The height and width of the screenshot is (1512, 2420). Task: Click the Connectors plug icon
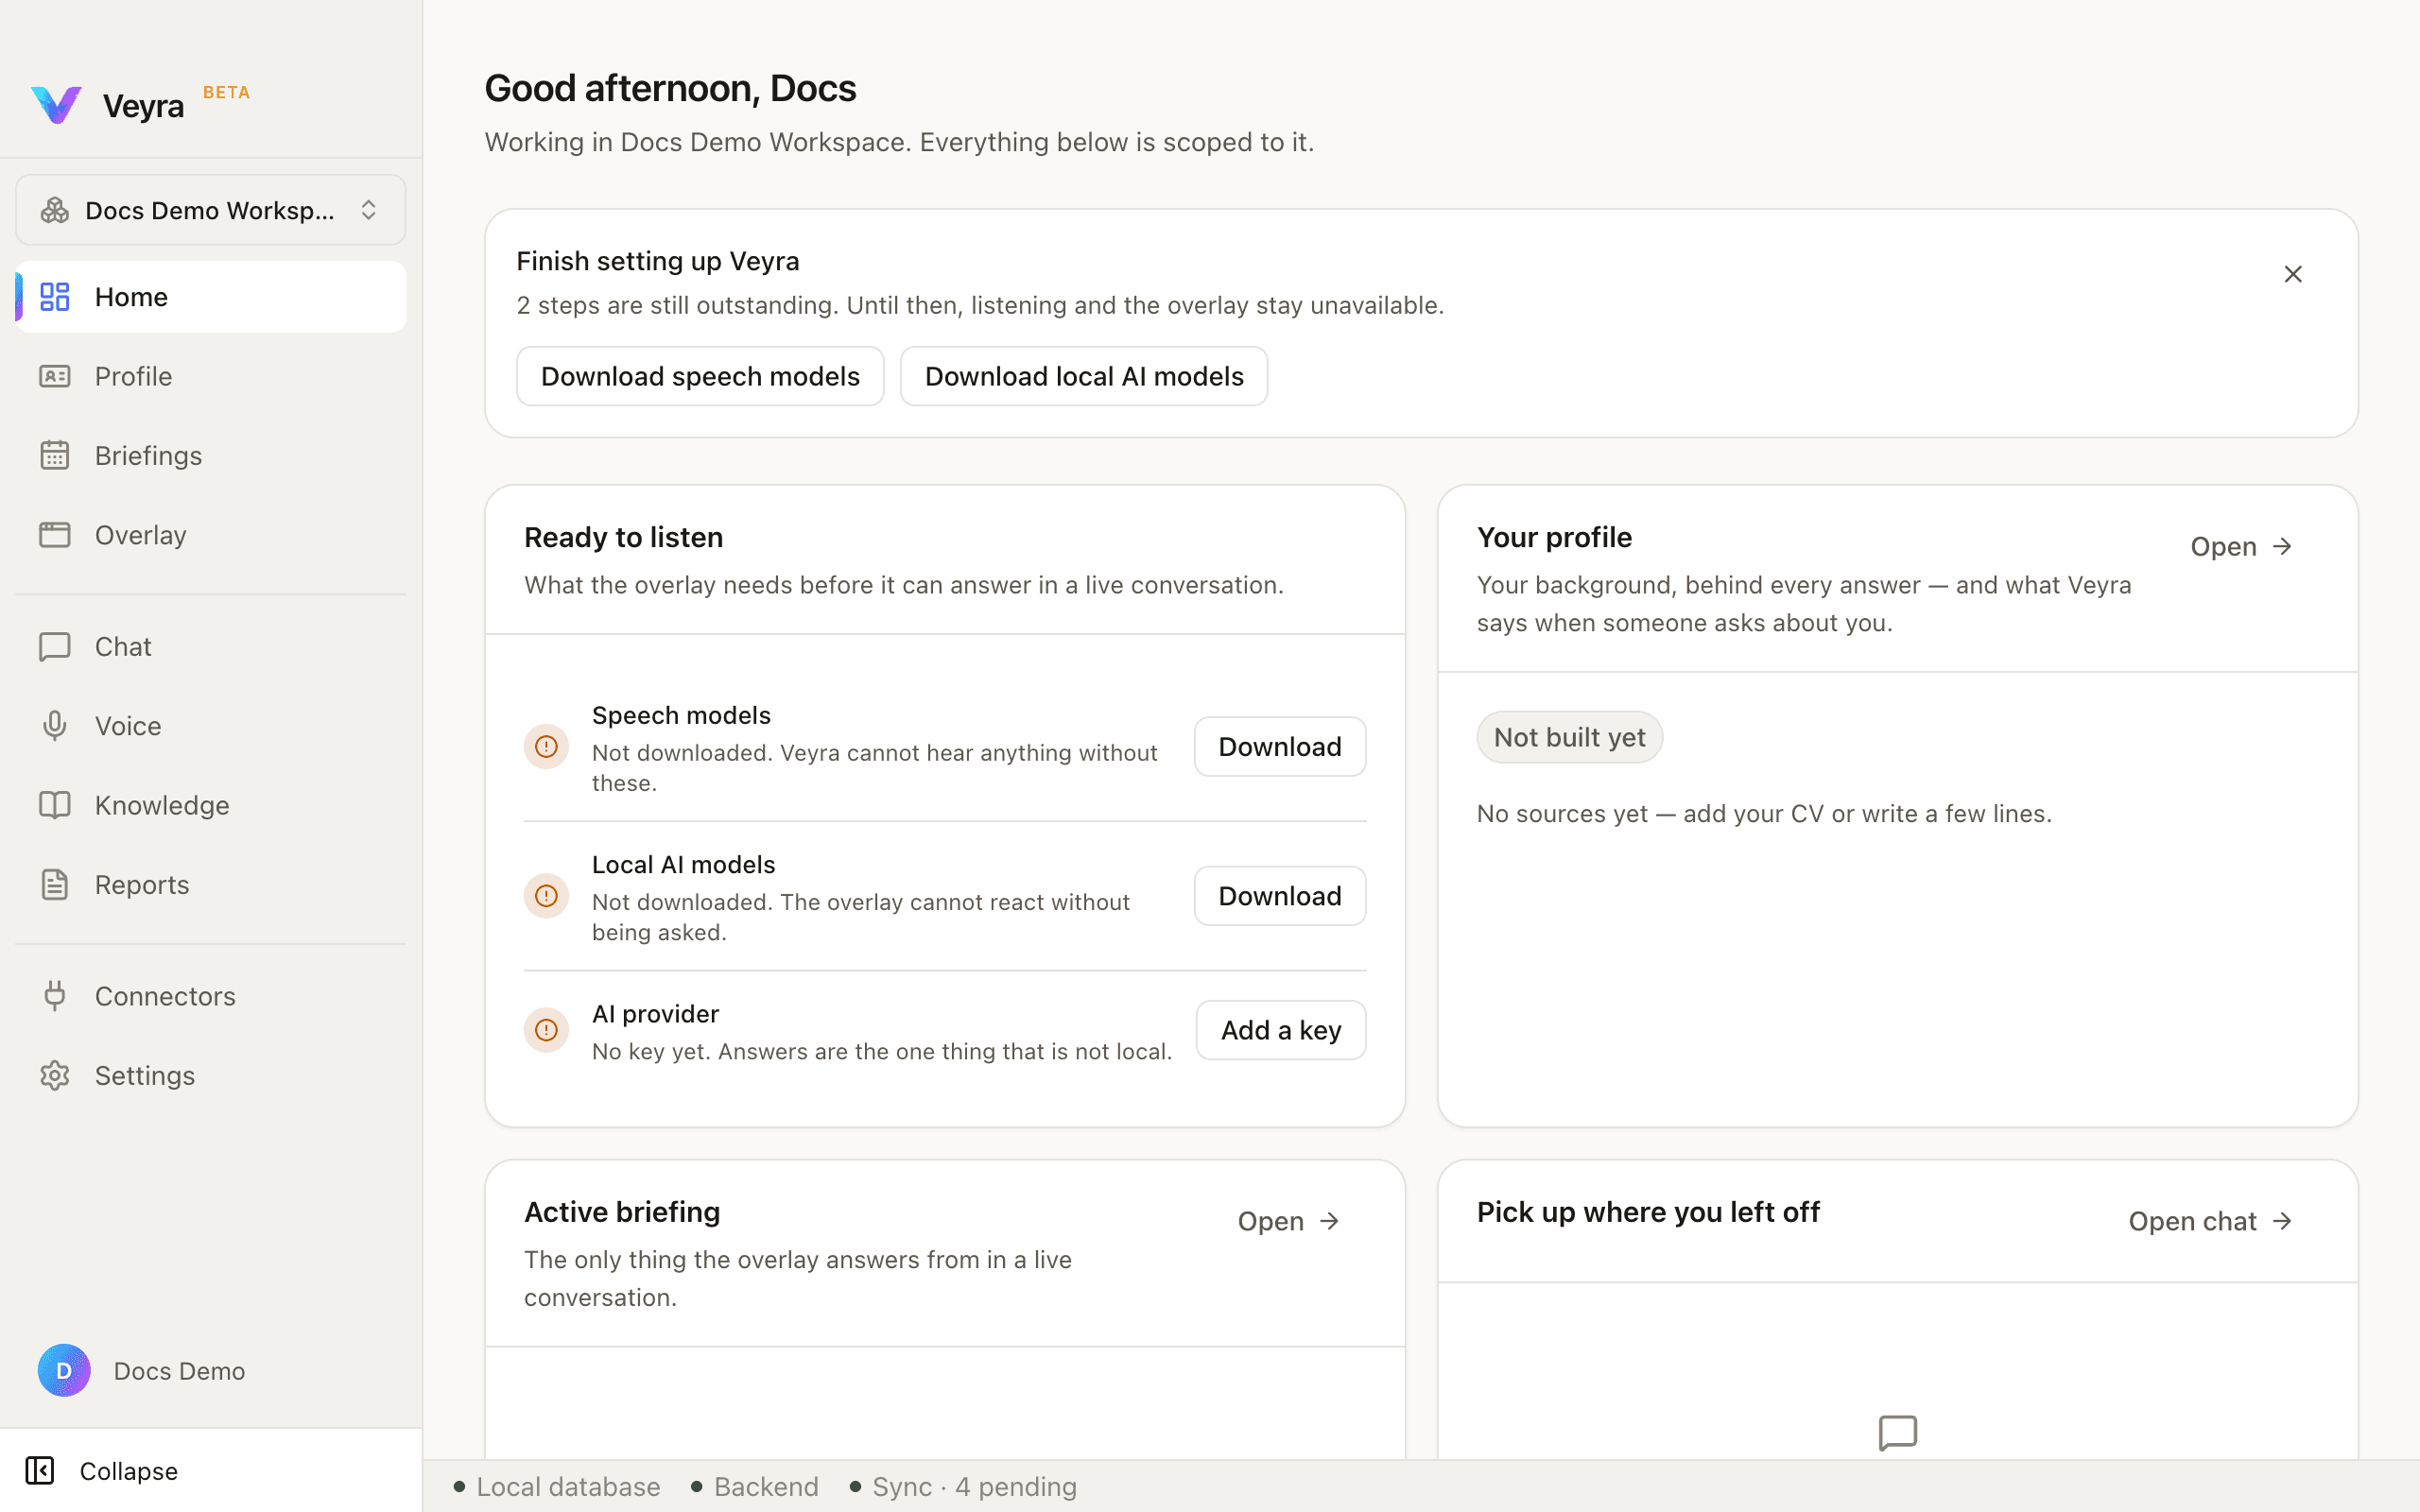click(54, 996)
